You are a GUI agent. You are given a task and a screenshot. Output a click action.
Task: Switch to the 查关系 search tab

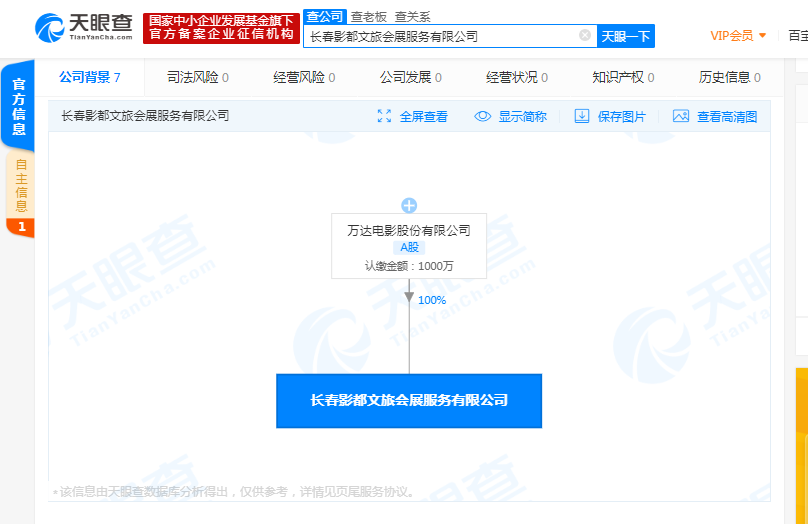pos(412,17)
